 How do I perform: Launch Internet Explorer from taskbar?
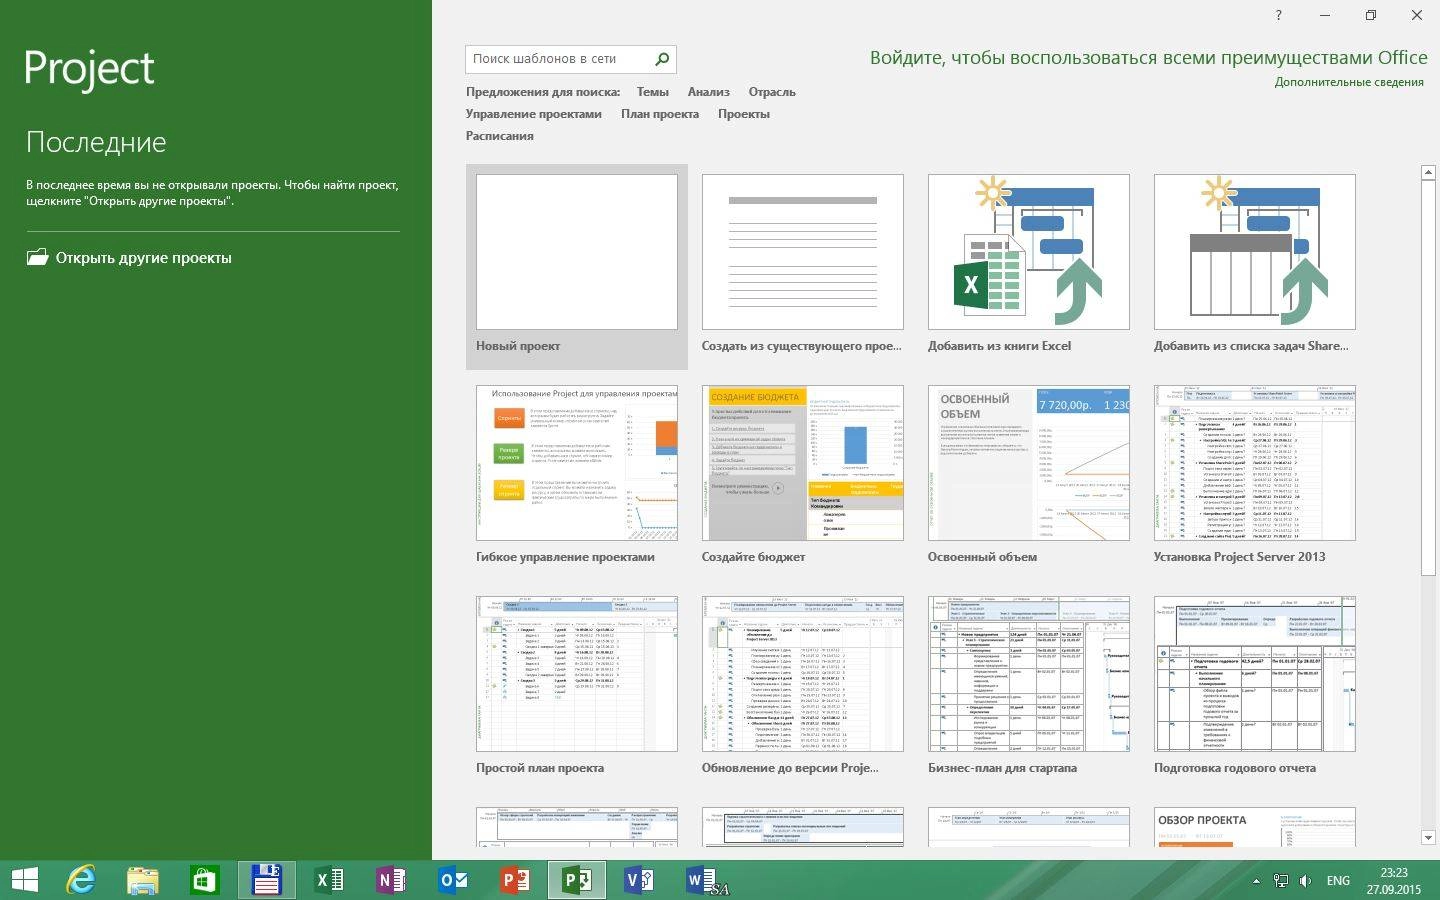coord(81,880)
